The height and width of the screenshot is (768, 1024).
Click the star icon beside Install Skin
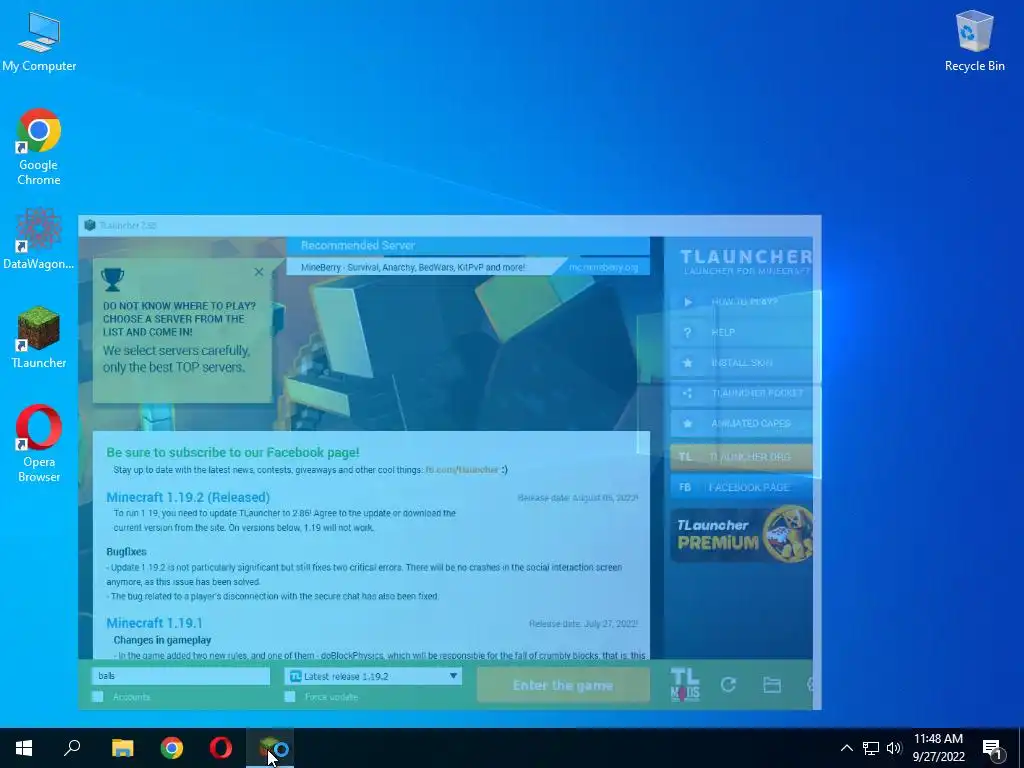click(688, 362)
